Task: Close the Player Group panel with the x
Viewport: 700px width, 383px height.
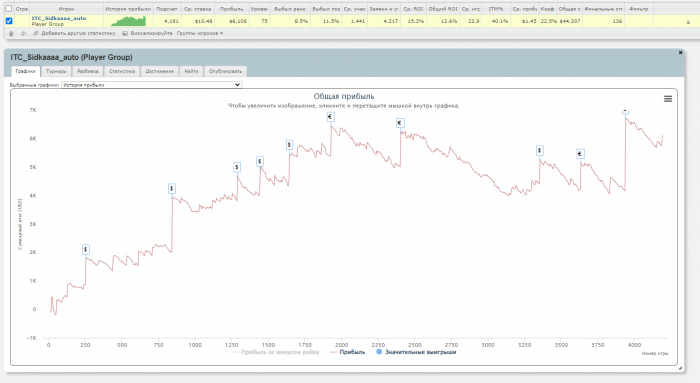Action: point(680,53)
